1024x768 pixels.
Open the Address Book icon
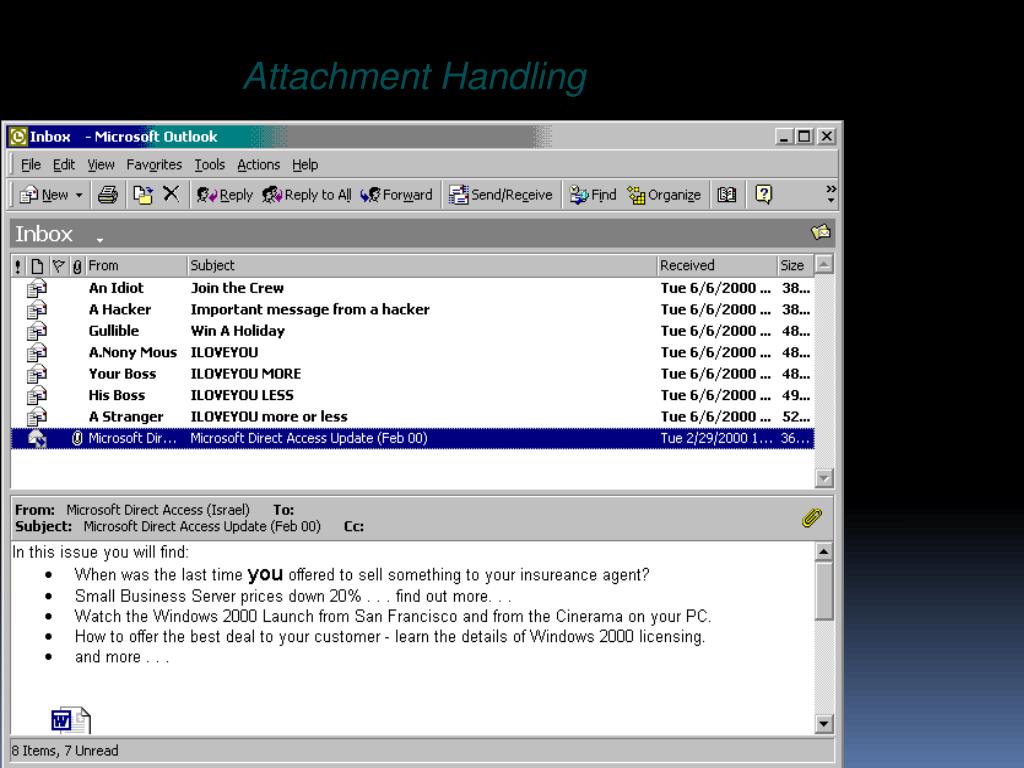(x=726, y=195)
